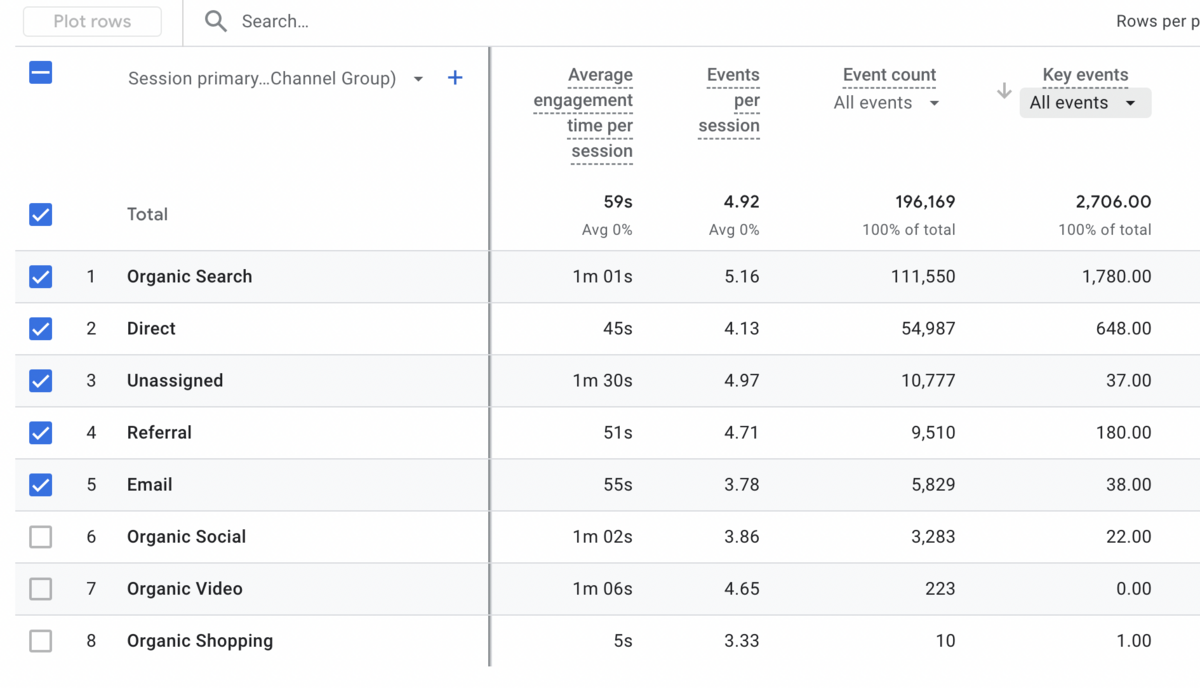Click the Plot rows button
Viewport: 1200px width, 688px height.
coord(92,21)
